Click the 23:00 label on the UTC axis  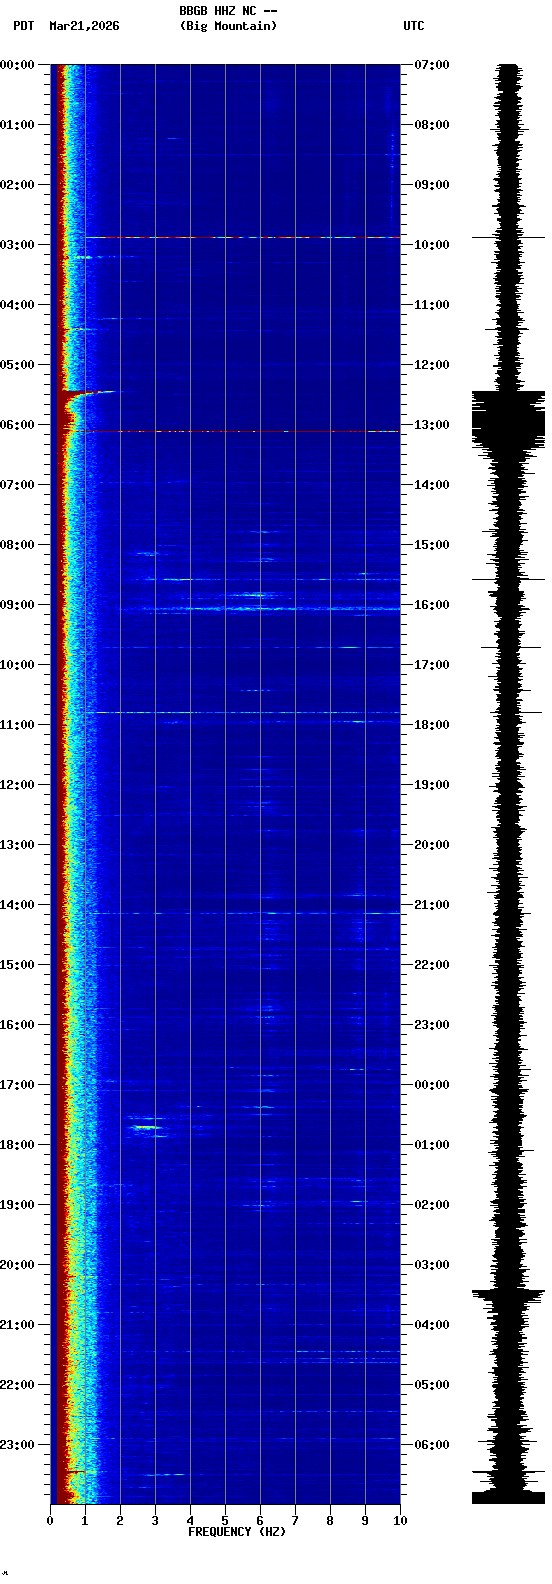pyautogui.click(x=432, y=1025)
